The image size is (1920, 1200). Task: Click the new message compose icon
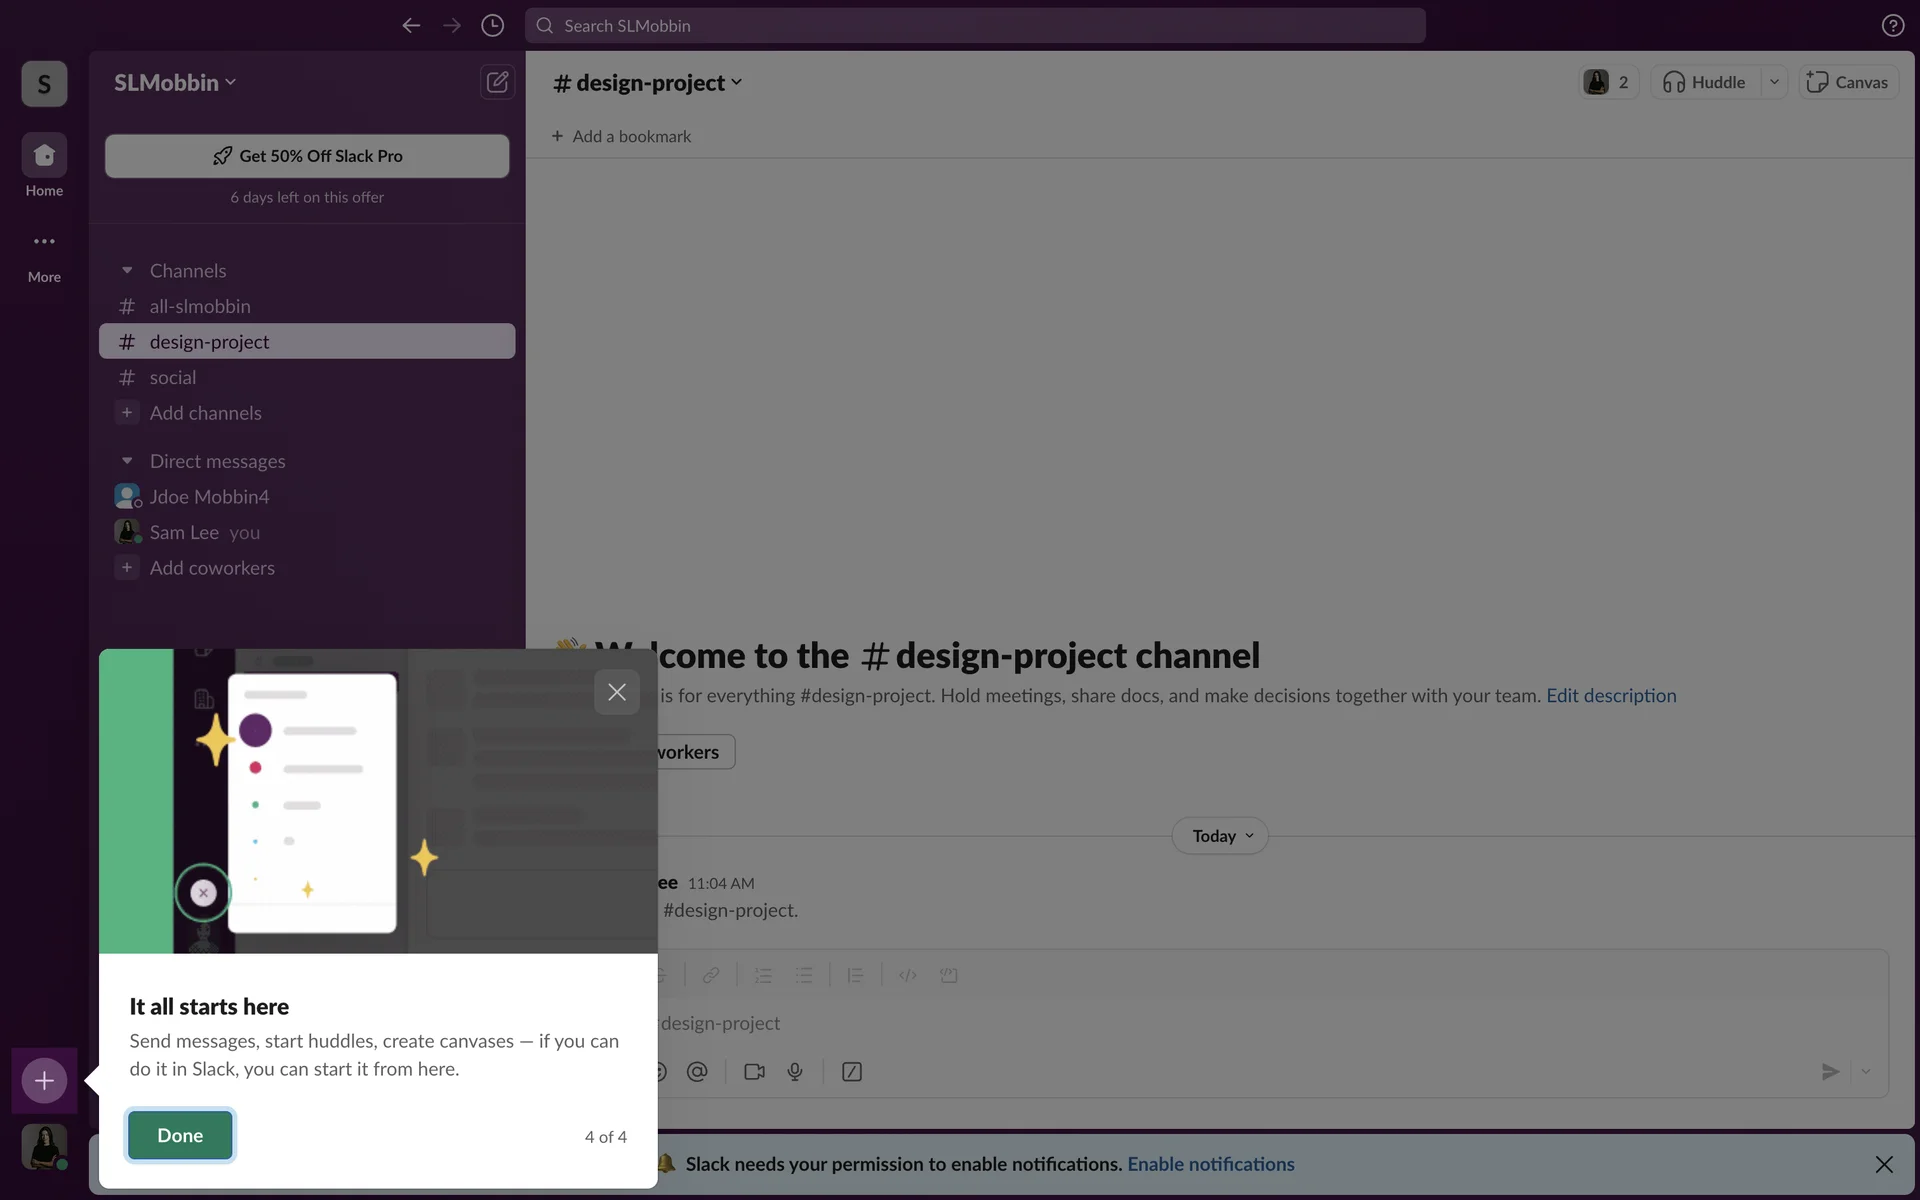pyautogui.click(x=497, y=82)
